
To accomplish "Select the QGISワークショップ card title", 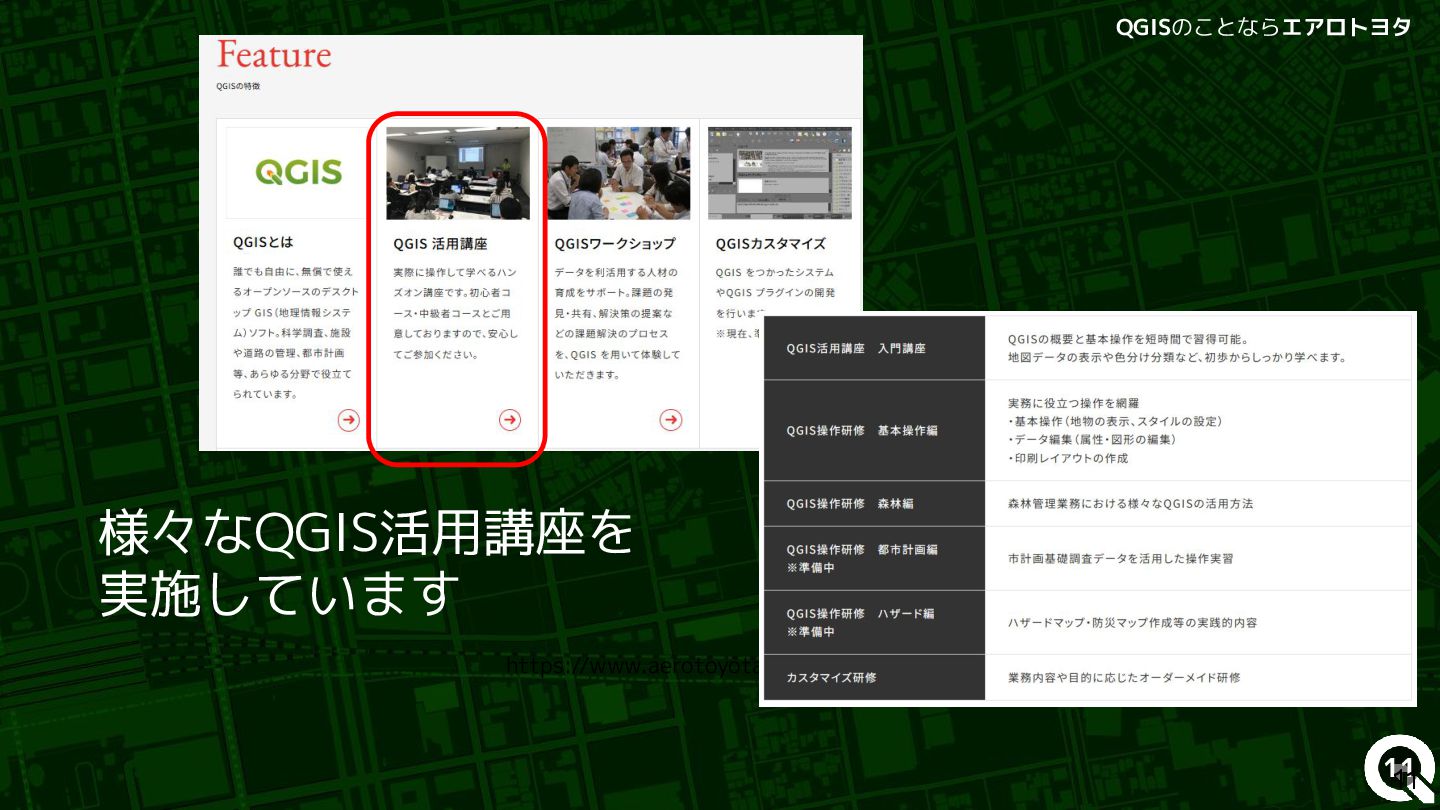I will [x=615, y=243].
